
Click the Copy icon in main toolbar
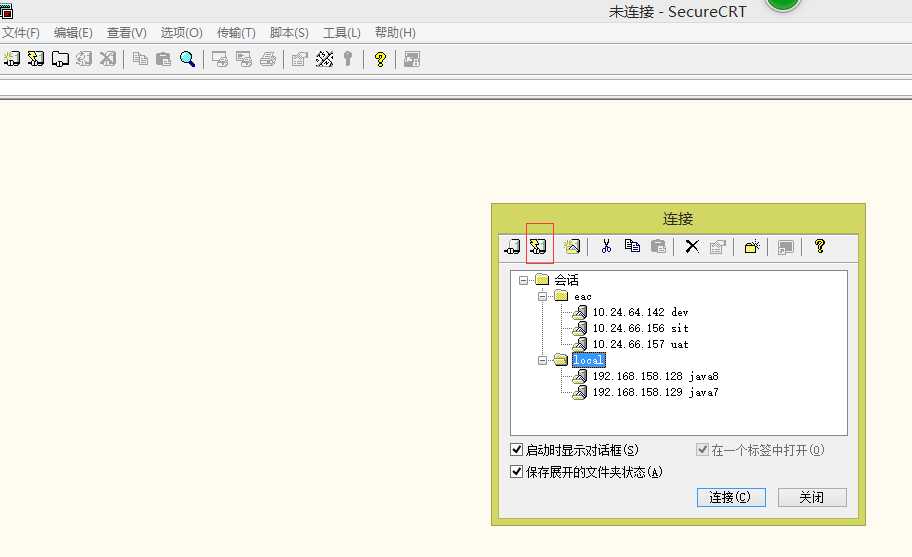140,59
